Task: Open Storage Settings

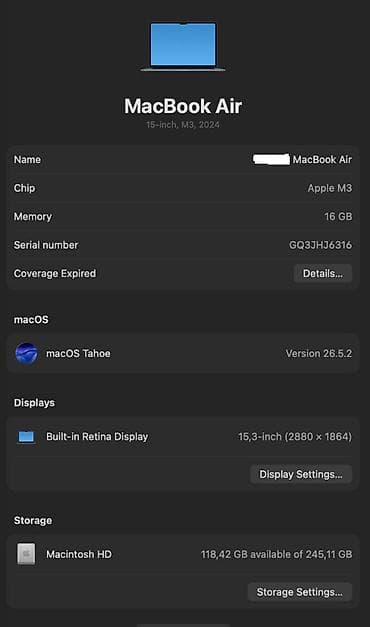Action: 300,592
